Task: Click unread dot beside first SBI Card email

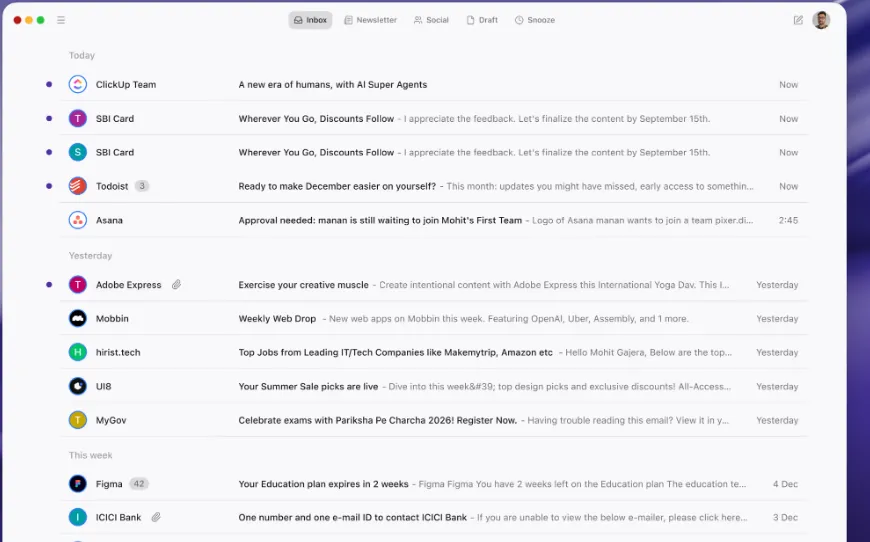Action: click(x=49, y=118)
